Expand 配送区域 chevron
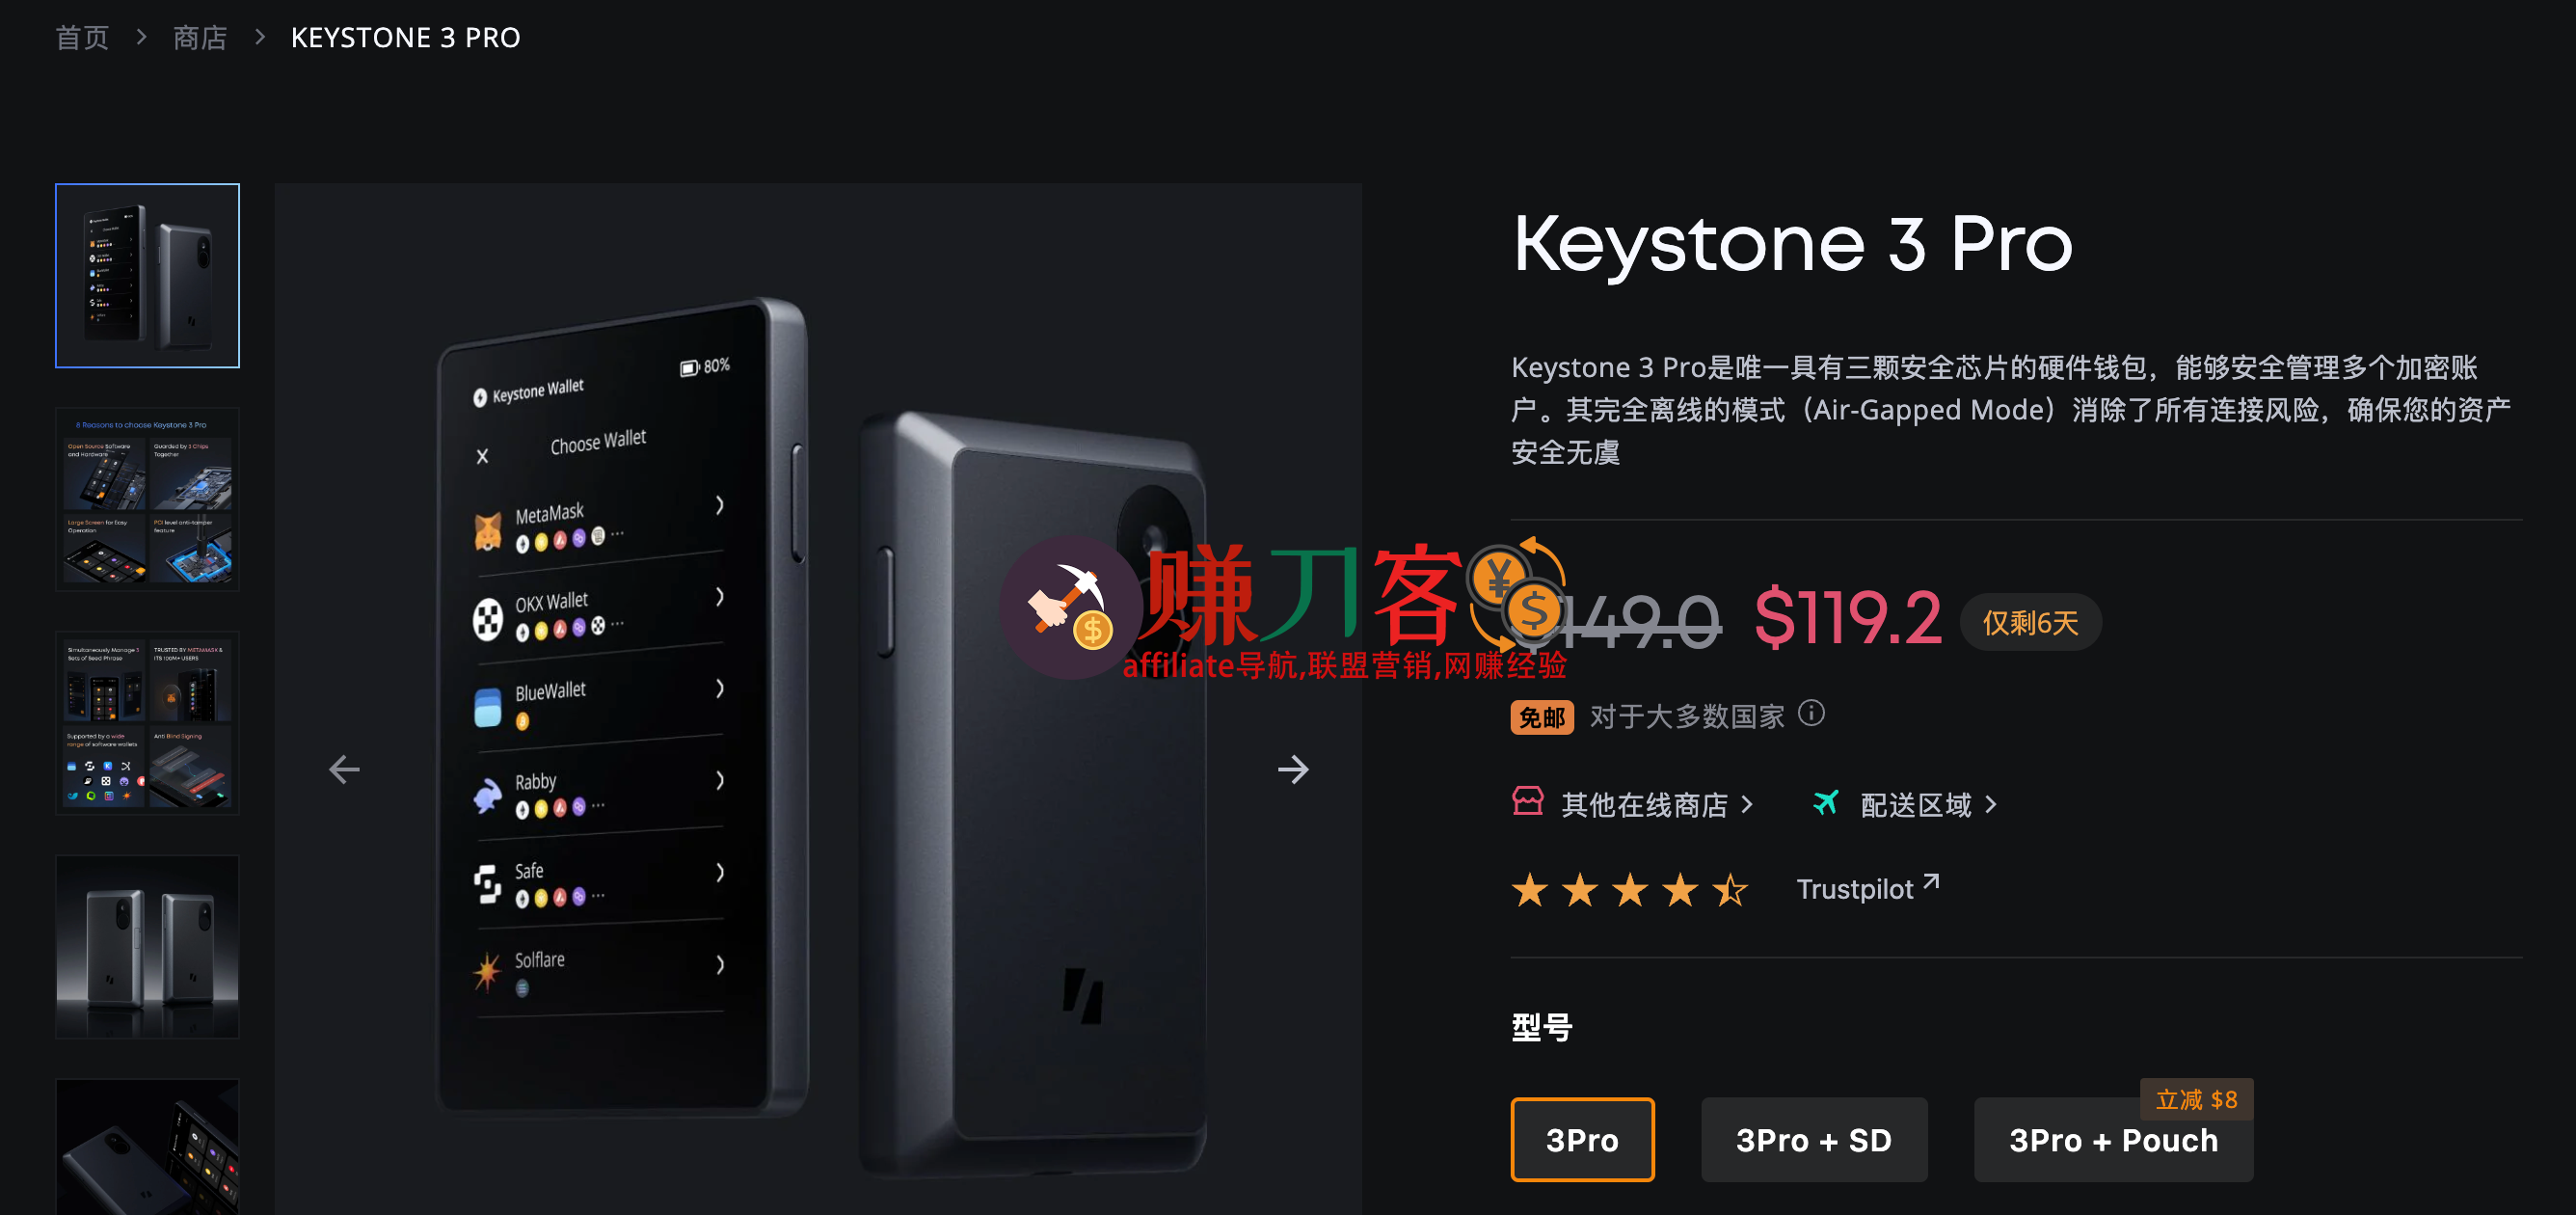The width and height of the screenshot is (2576, 1215). (x=1990, y=804)
